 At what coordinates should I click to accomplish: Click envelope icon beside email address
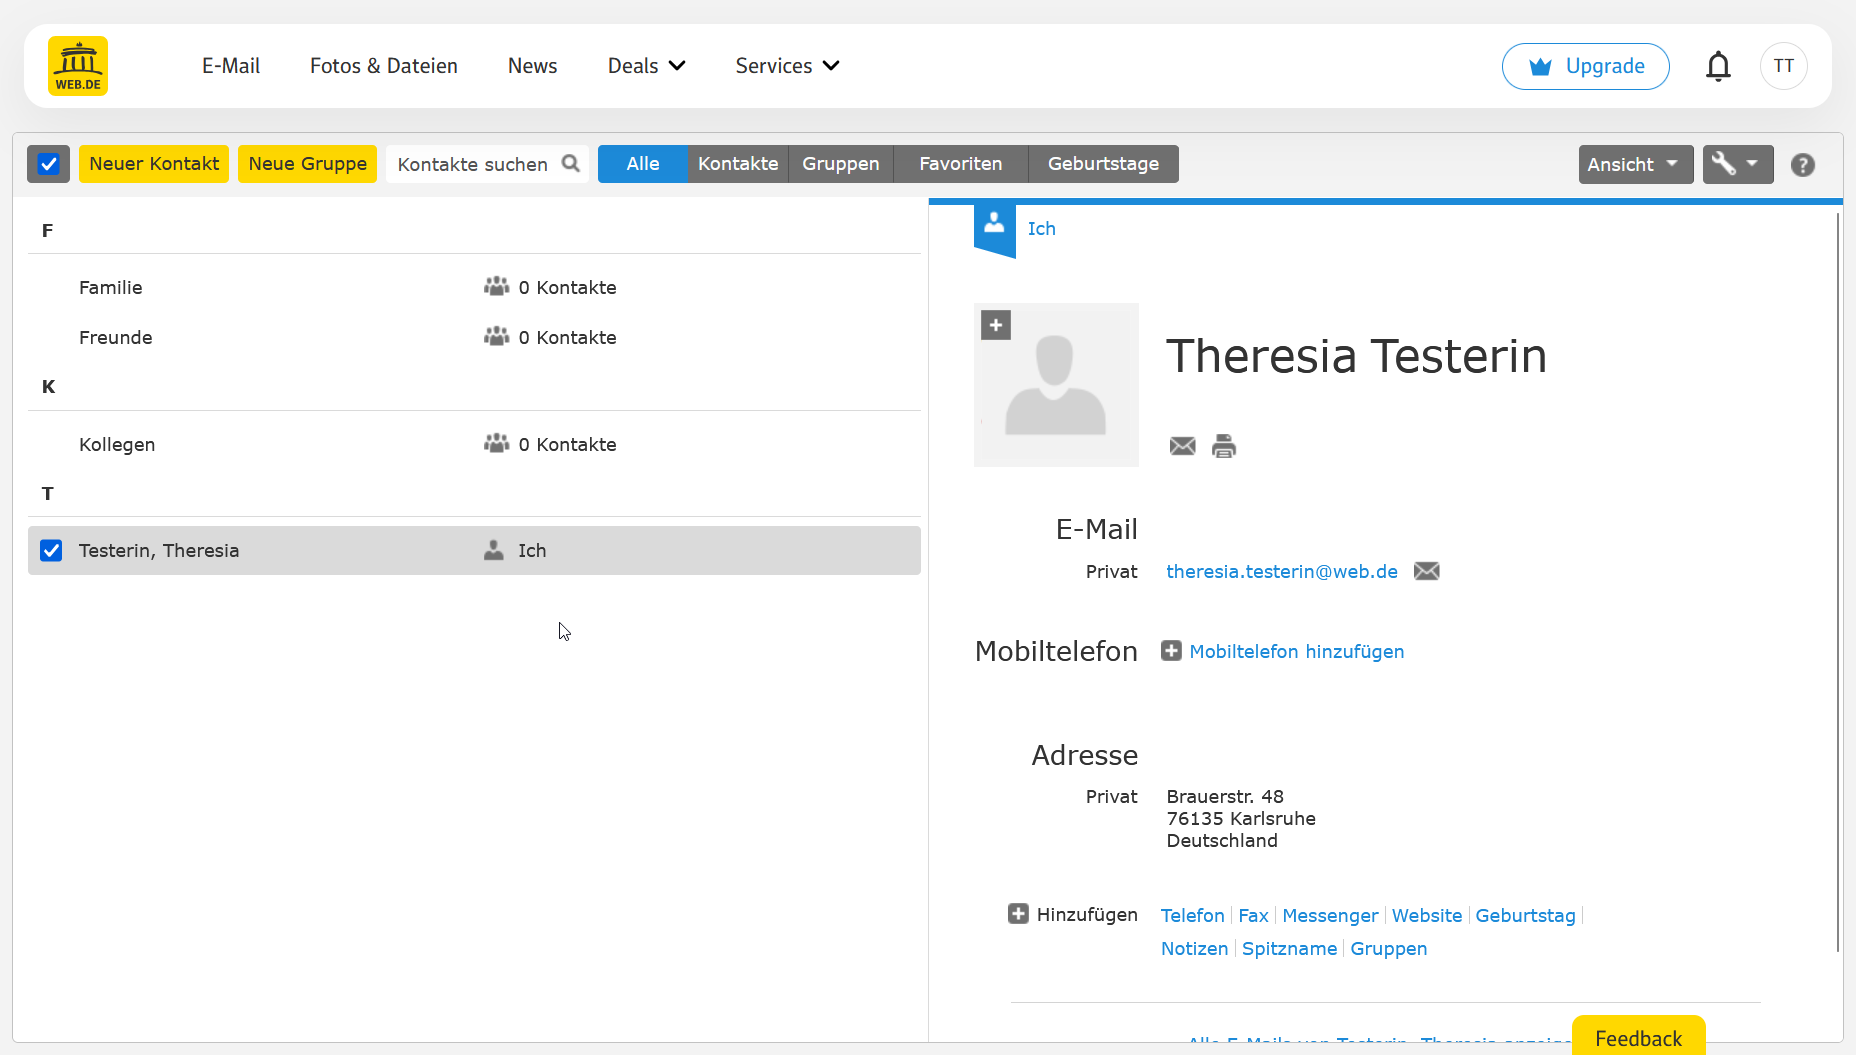(x=1426, y=571)
